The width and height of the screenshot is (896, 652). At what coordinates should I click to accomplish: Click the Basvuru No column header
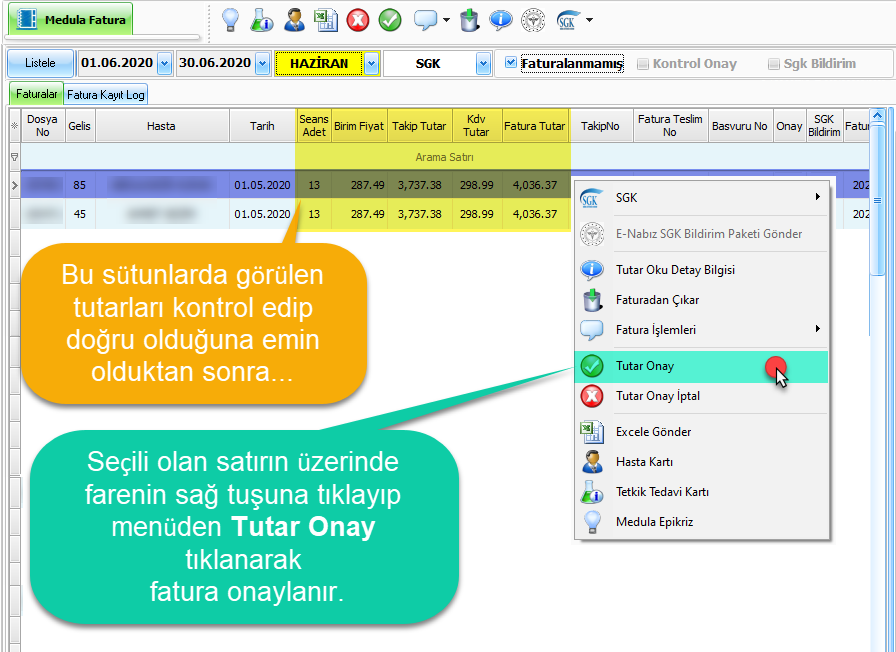point(739,126)
